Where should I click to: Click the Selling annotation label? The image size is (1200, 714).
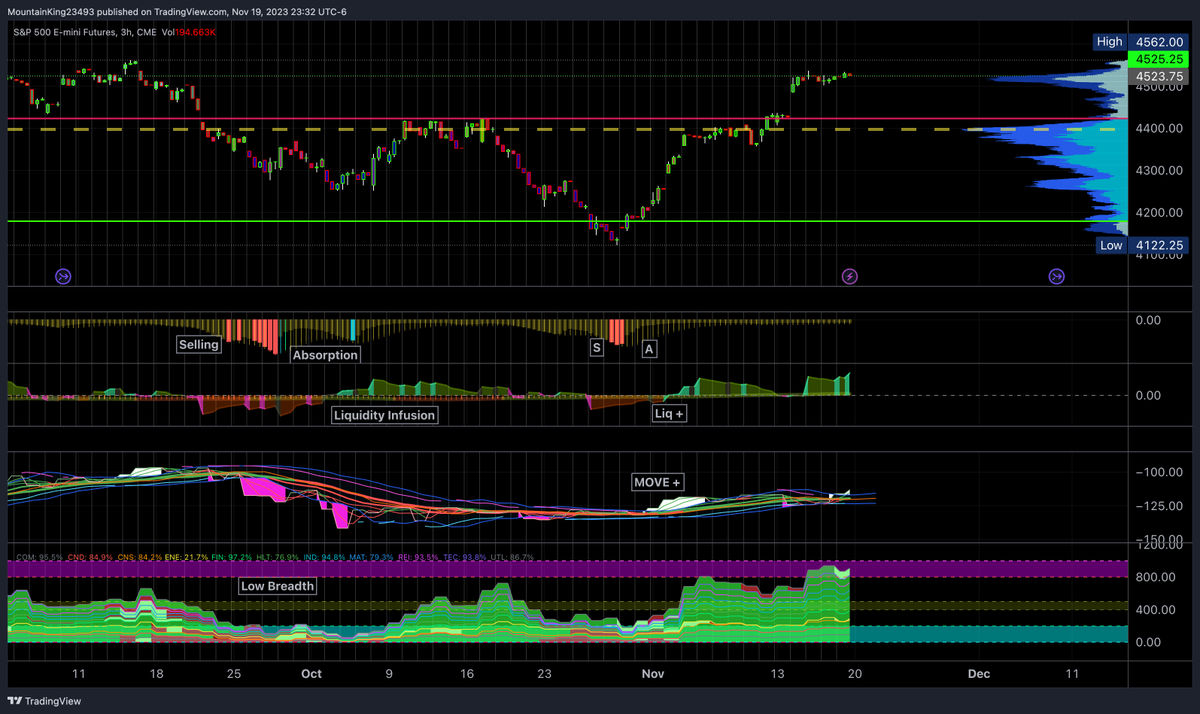pyautogui.click(x=198, y=344)
